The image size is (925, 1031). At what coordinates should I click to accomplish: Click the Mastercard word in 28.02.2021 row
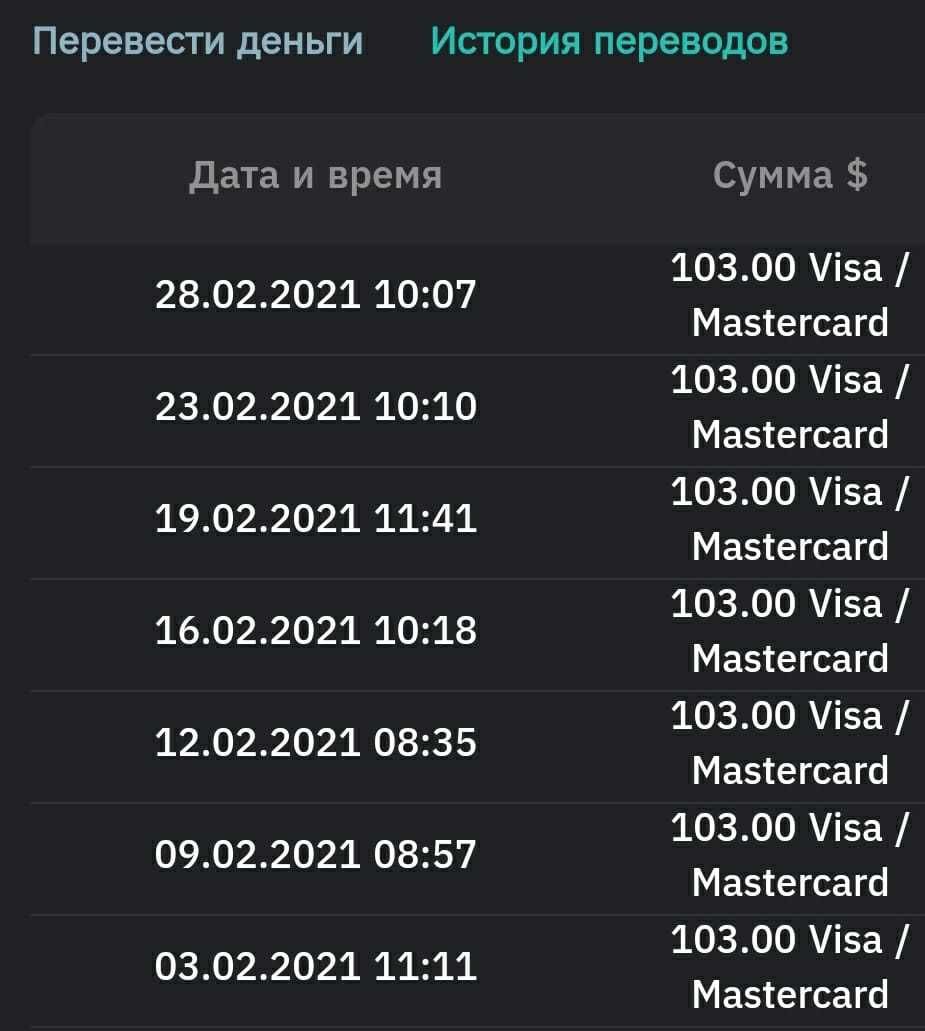(790, 322)
